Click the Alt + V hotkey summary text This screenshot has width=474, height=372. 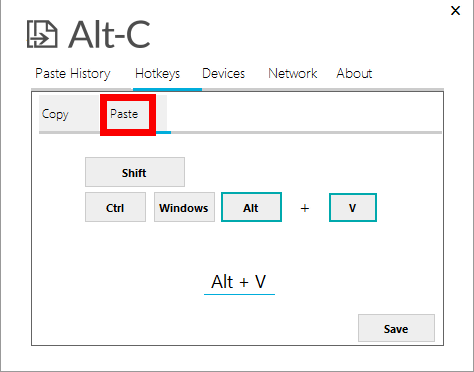pos(239,282)
